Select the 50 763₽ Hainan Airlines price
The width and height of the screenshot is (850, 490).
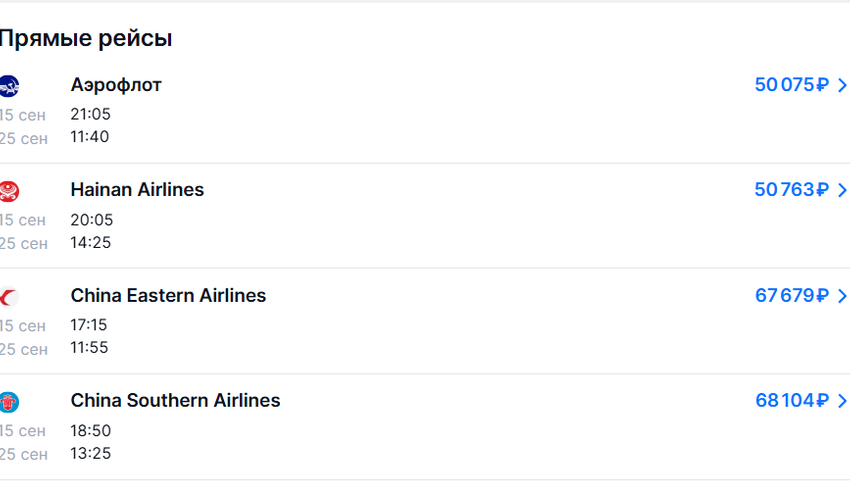click(x=791, y=191)
